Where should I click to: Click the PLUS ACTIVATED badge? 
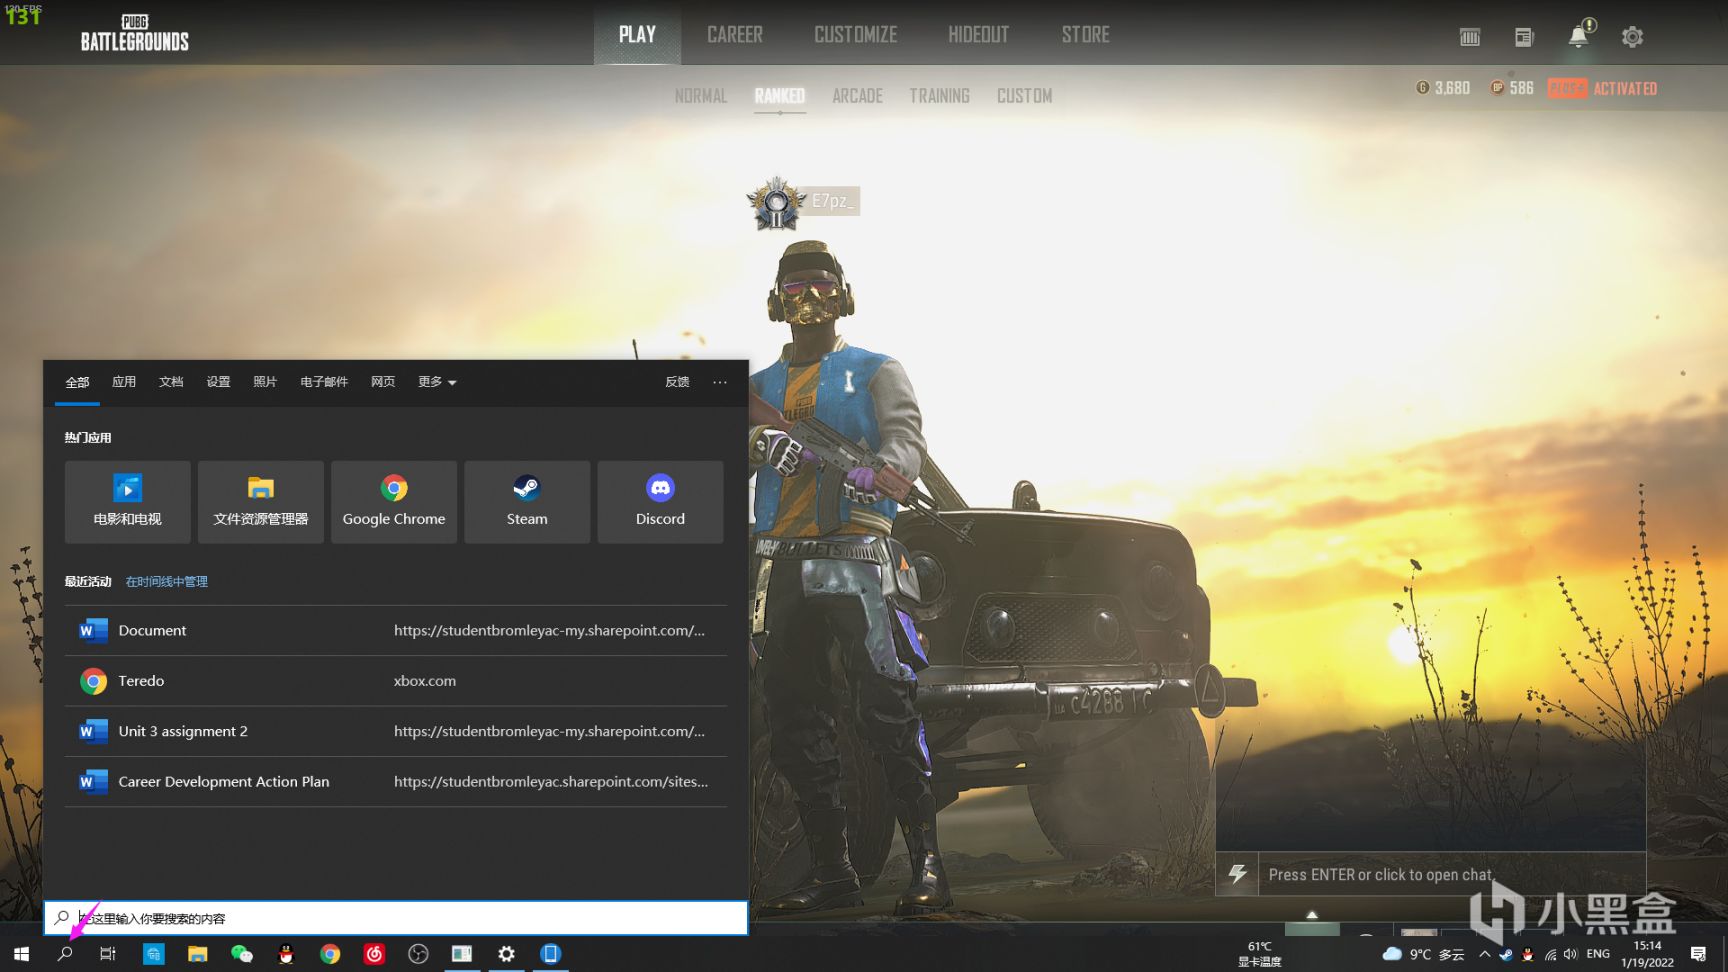[x=1602, y=88]
